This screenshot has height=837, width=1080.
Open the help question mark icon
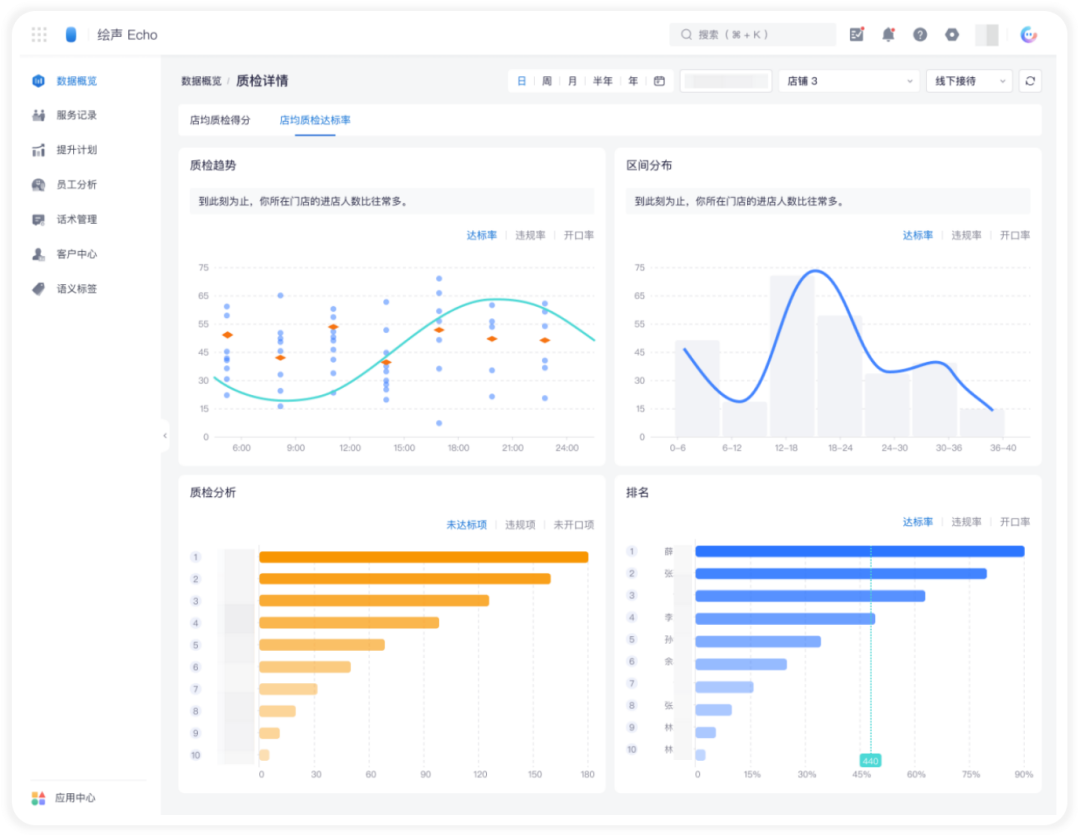point(920,34)
